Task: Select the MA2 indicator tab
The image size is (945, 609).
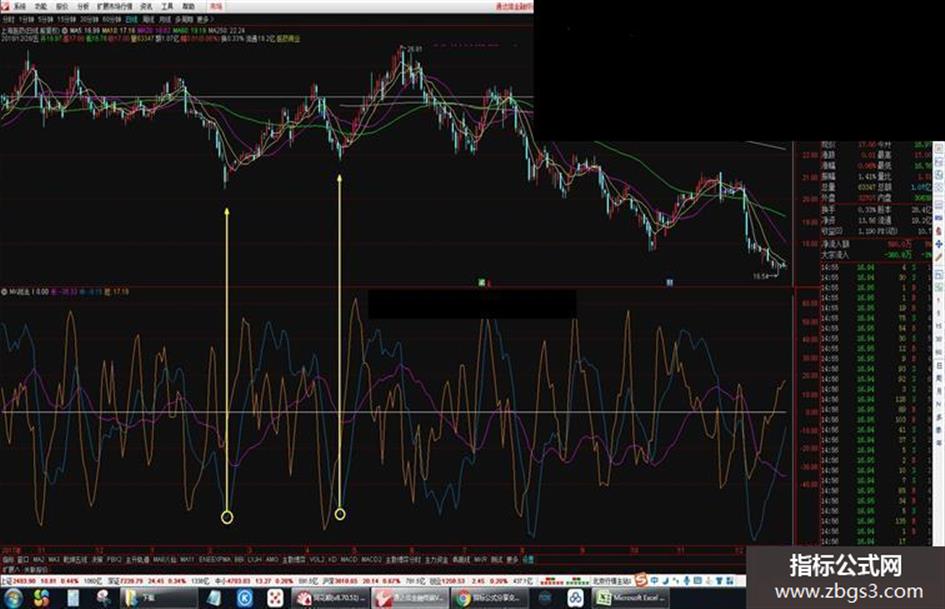Action: pyautogui.click(x=39, y=560)
